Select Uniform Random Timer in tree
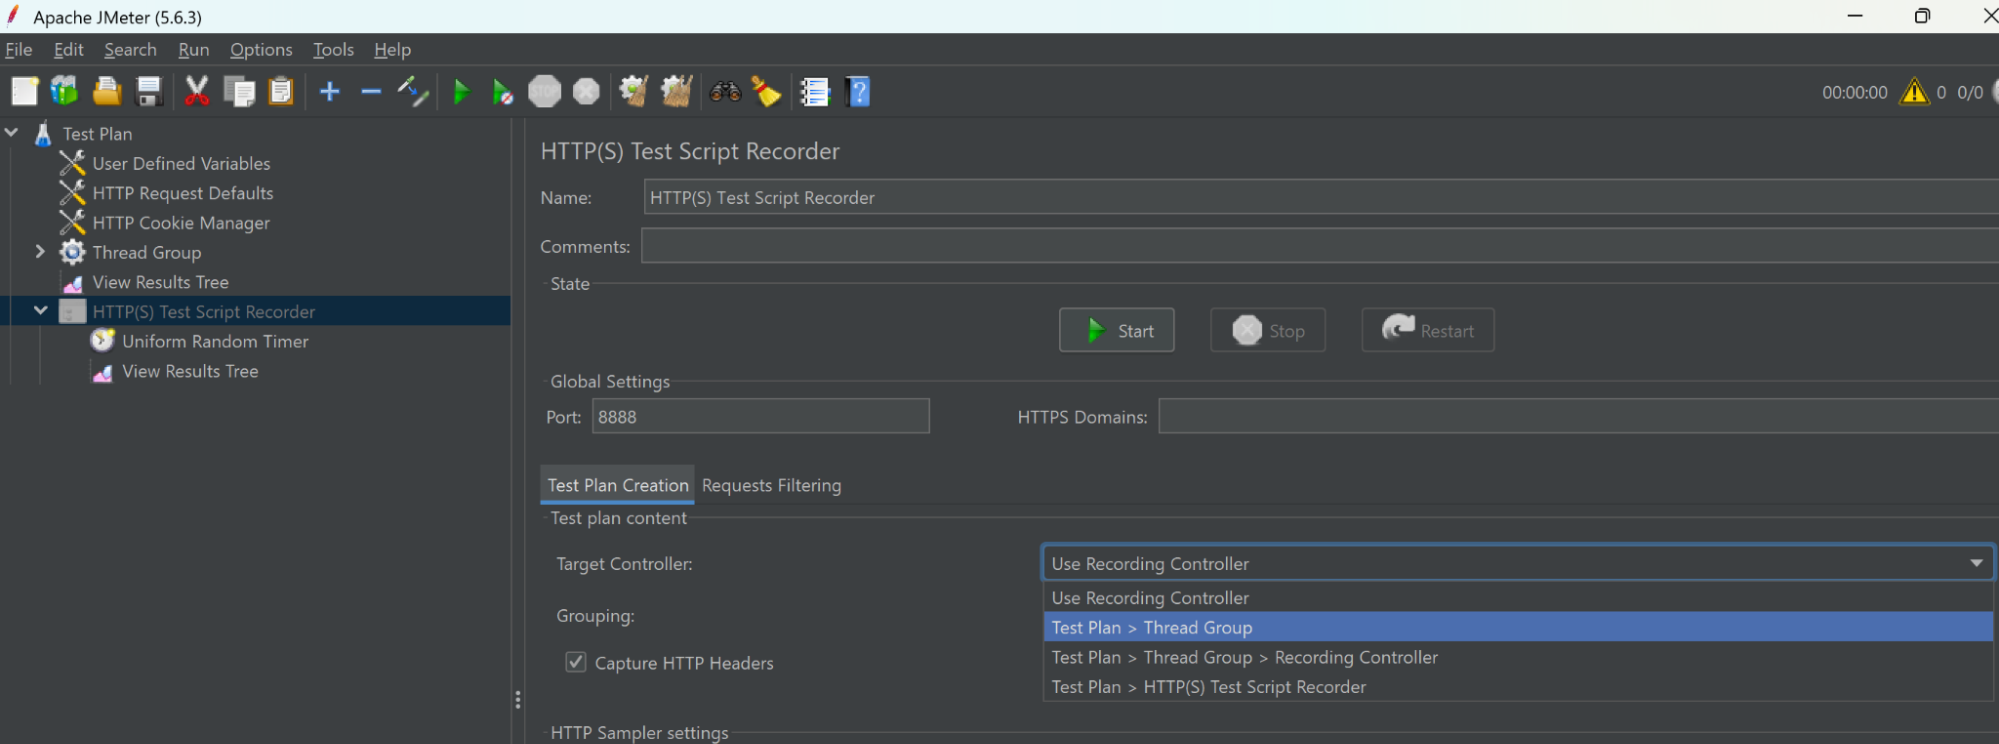1999x744 pixels. pyautogui.click(x=215, y=341)
